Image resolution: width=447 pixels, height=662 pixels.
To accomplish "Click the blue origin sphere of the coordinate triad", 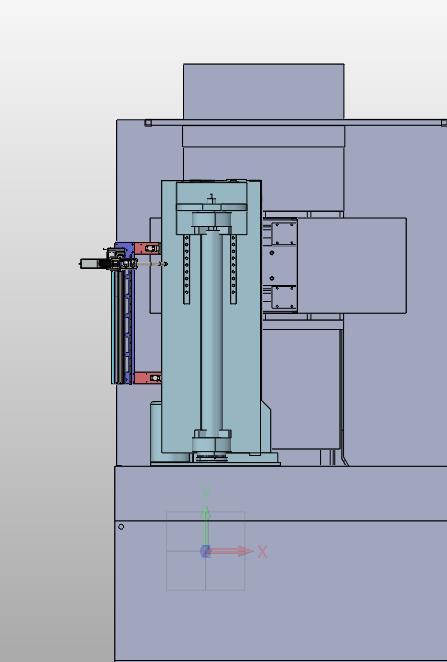I will 205,551.
